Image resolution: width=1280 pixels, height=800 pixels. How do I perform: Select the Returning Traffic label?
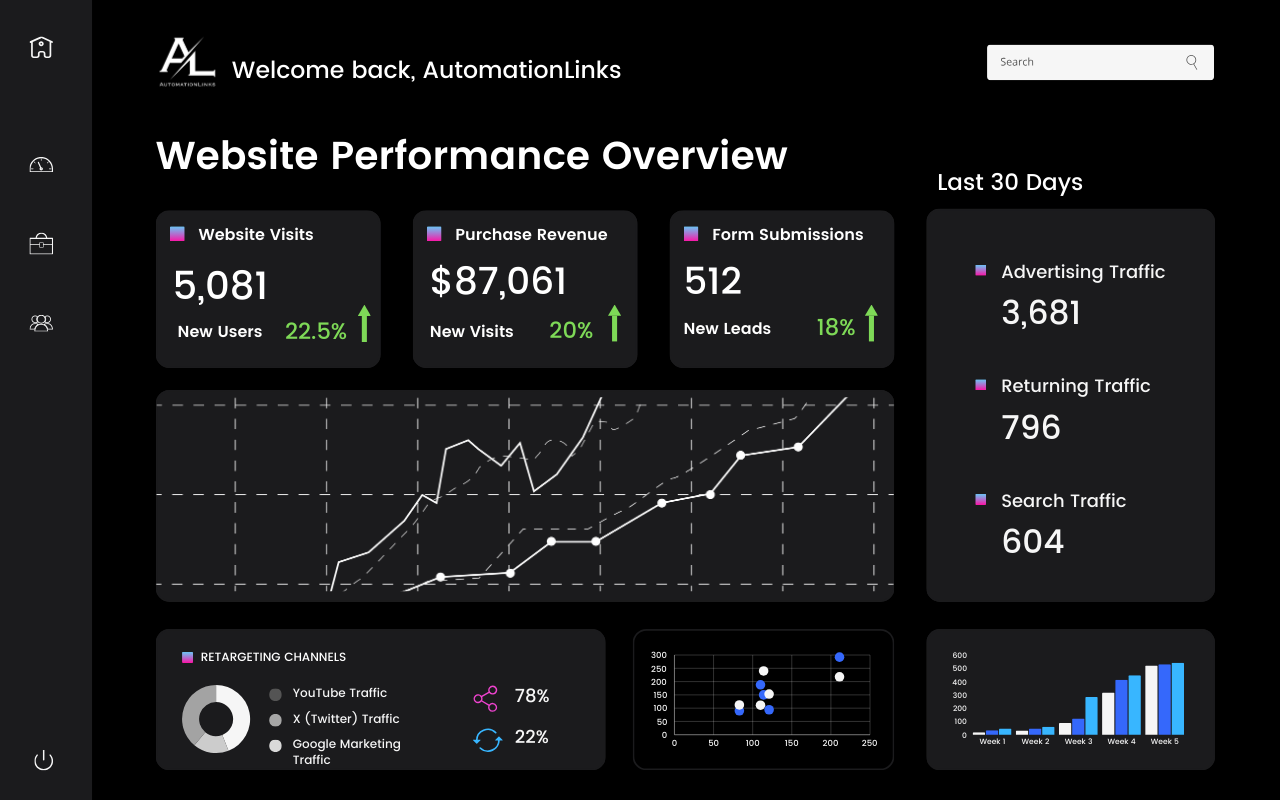(1076, 386)
